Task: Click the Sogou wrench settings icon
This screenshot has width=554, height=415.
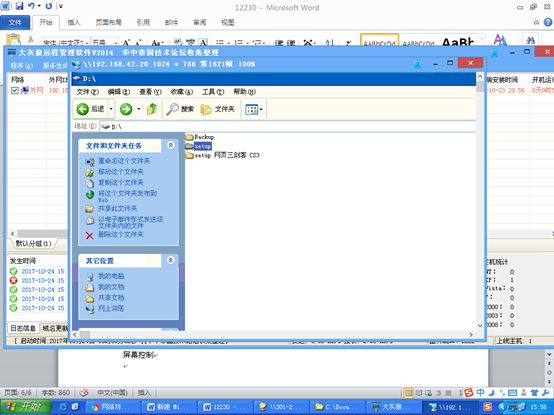Action: pyautogui.click(x=546, y=393)
